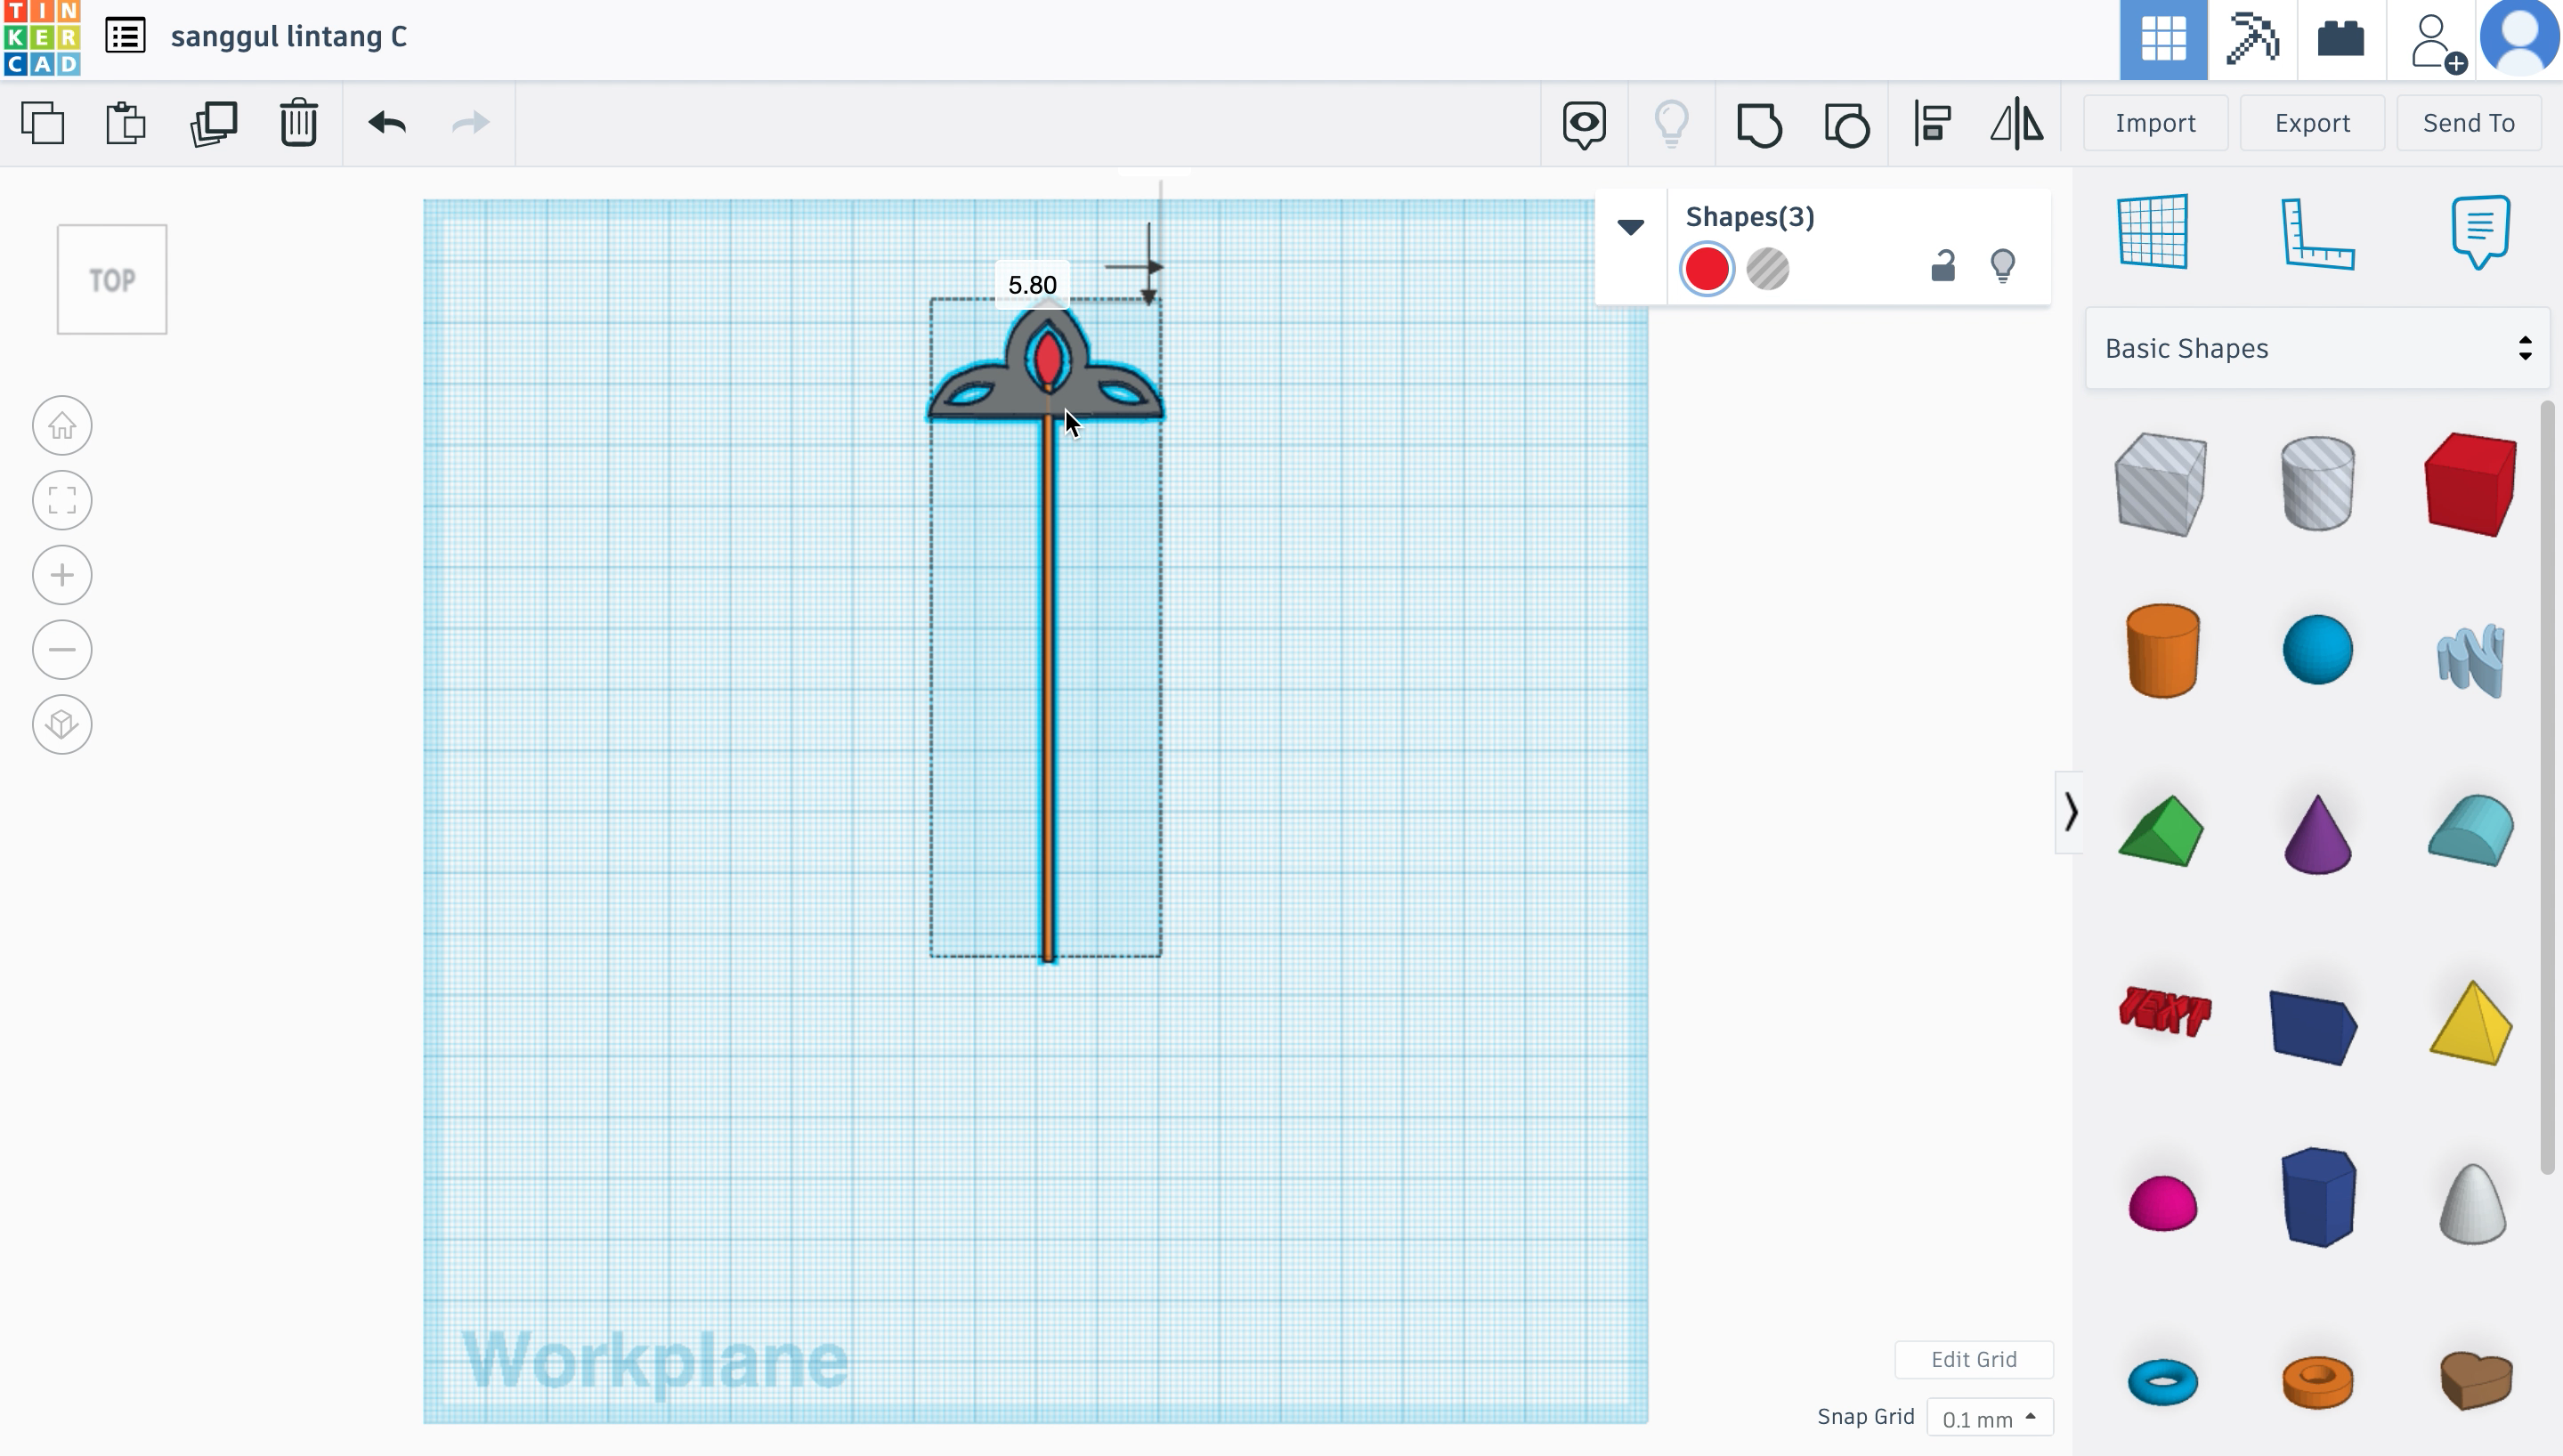Select the Ruler tool
The height and width of the screenshot is (1456, 2563).
pos(2317,234)
